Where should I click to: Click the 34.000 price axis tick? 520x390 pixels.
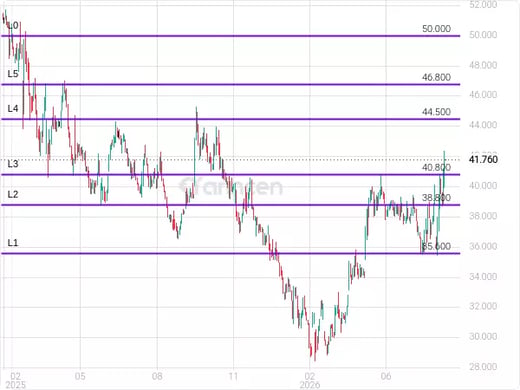coord(483,276)
